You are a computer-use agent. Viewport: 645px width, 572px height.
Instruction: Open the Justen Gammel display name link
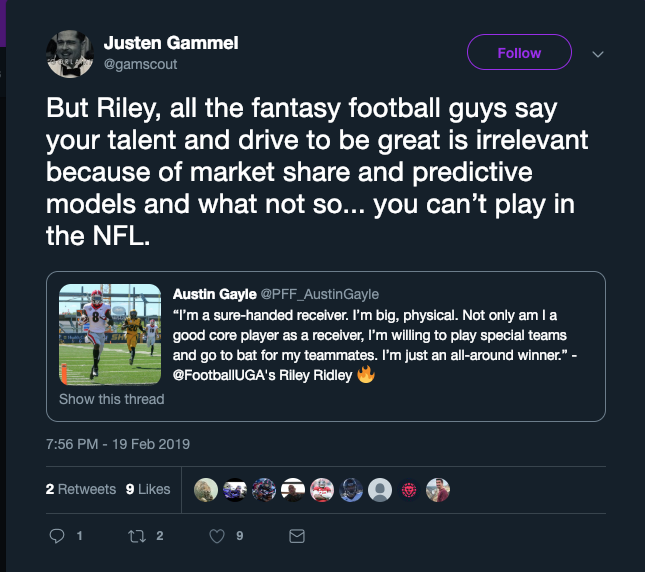tap(171, 44)
